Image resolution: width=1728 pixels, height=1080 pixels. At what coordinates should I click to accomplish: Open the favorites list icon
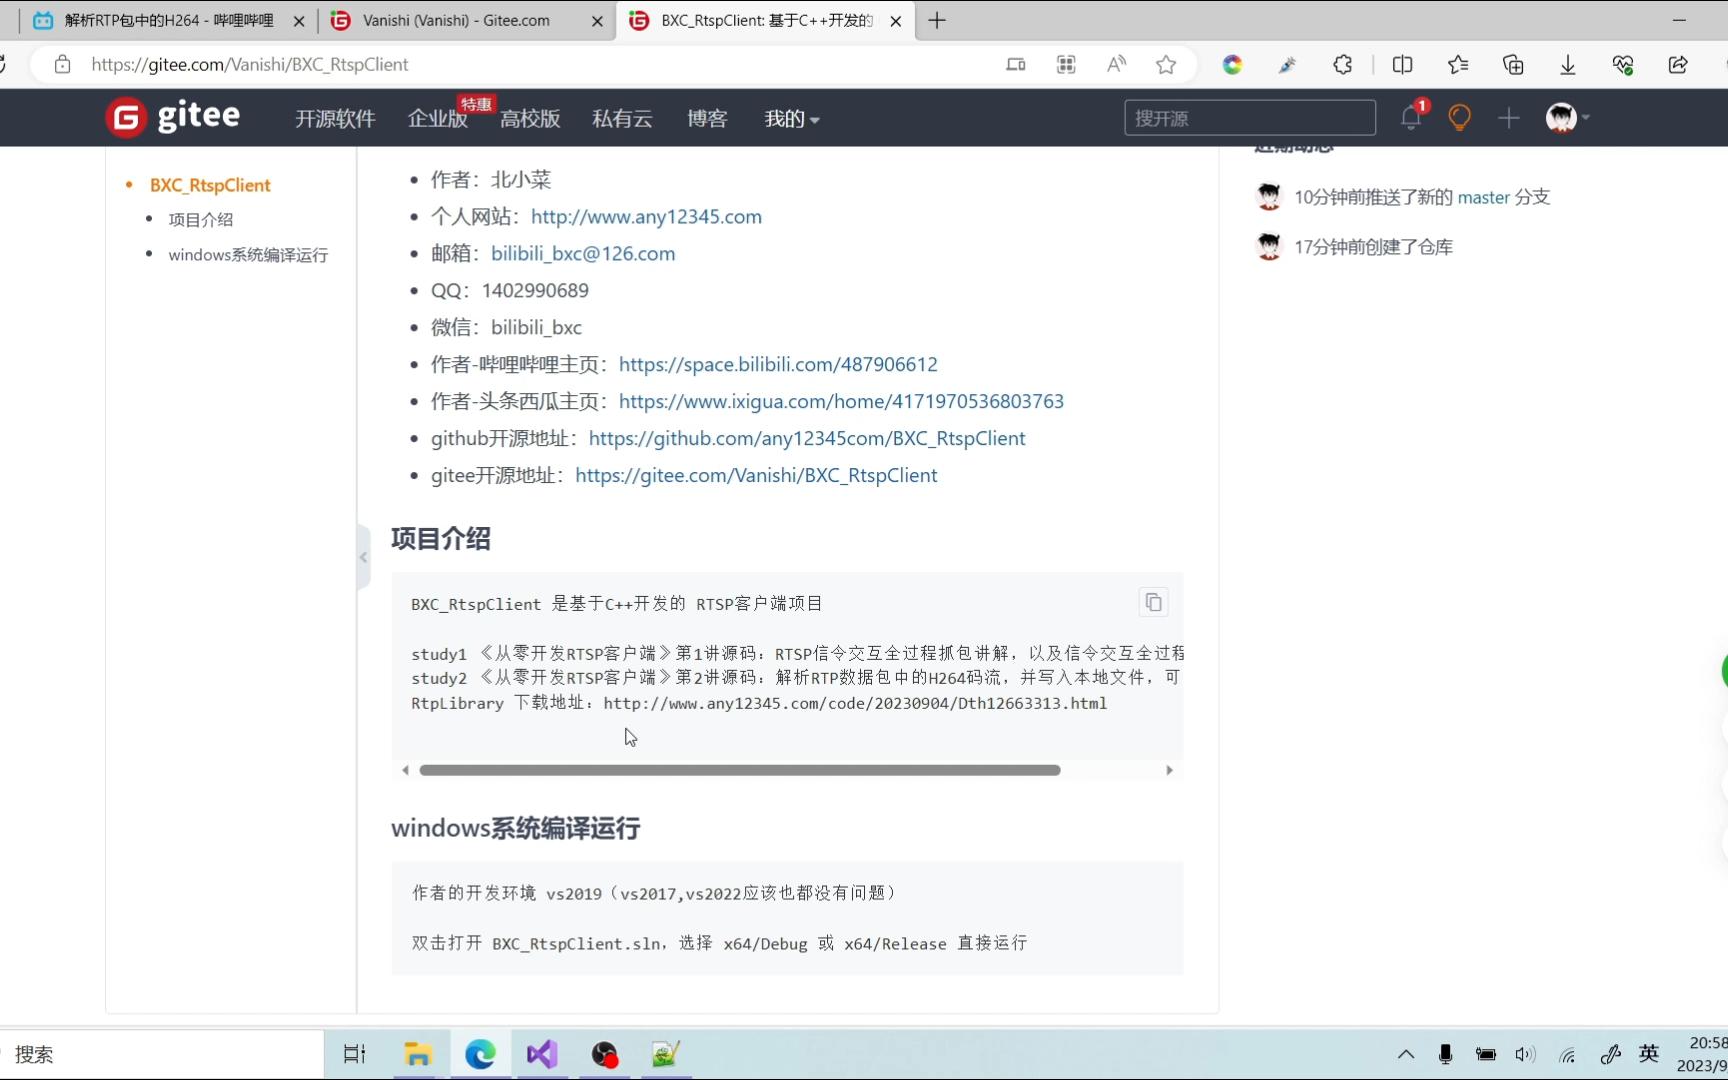click(1457, 64)
